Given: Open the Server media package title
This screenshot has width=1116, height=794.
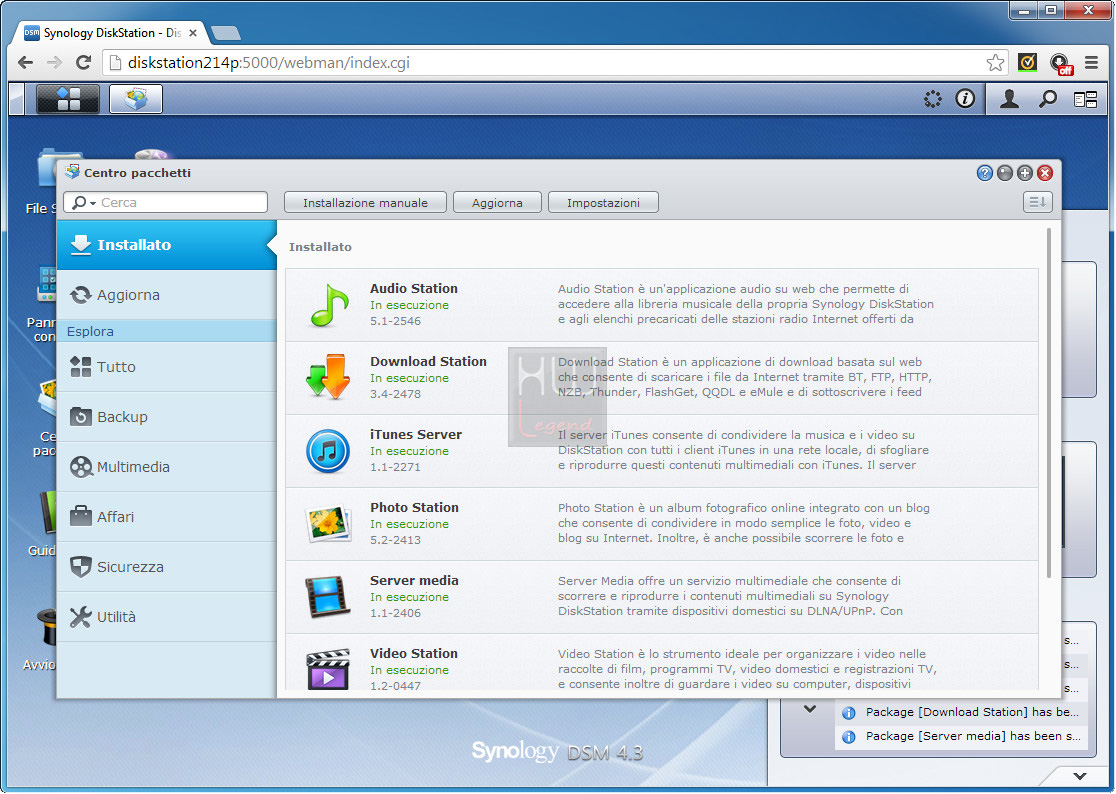Looking at the screenshot, I should (414, 581).
